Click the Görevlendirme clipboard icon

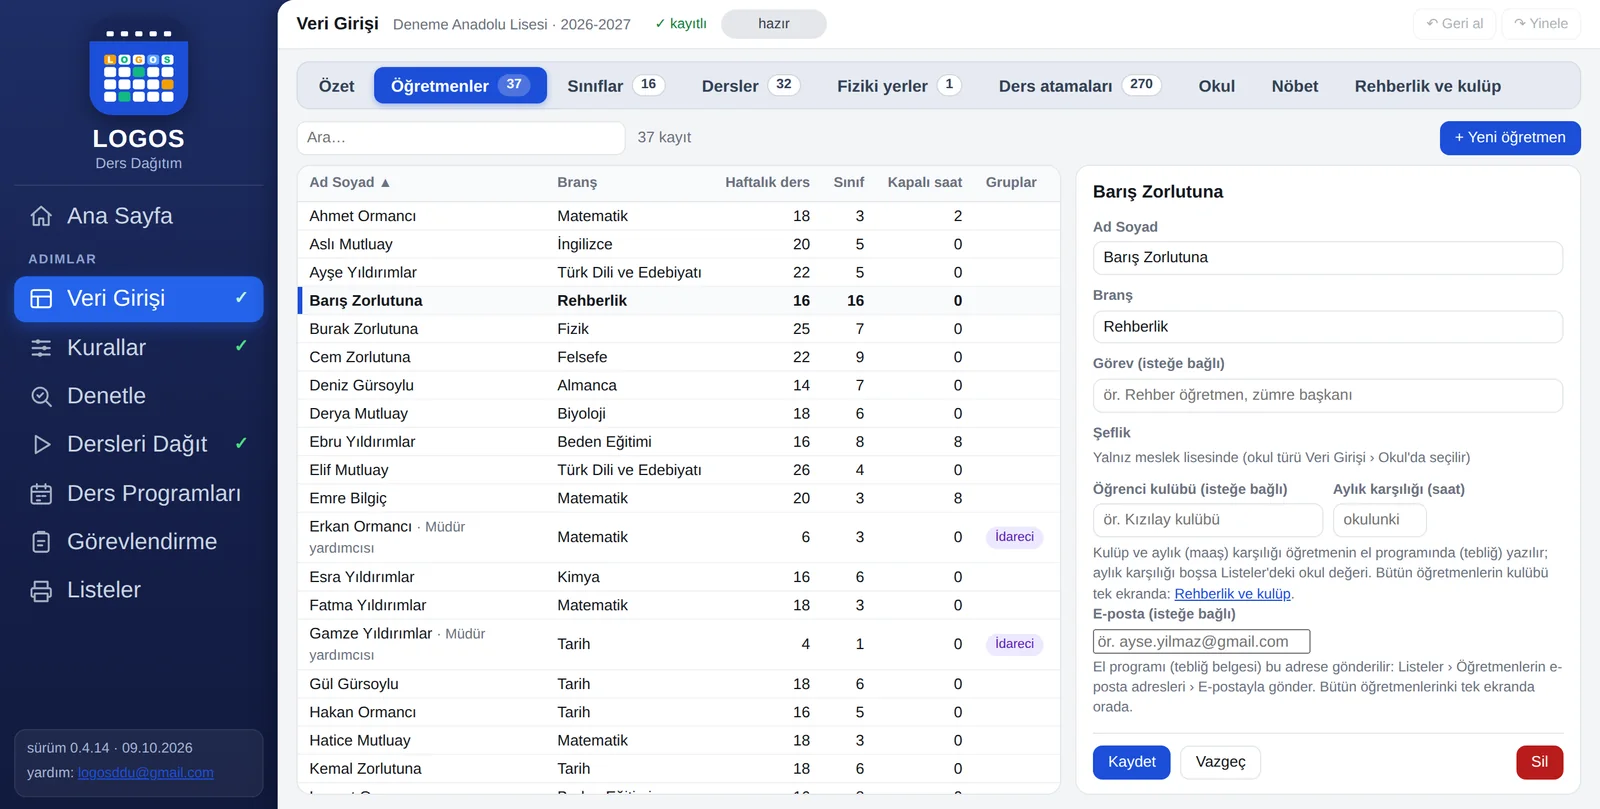[41, 542]
